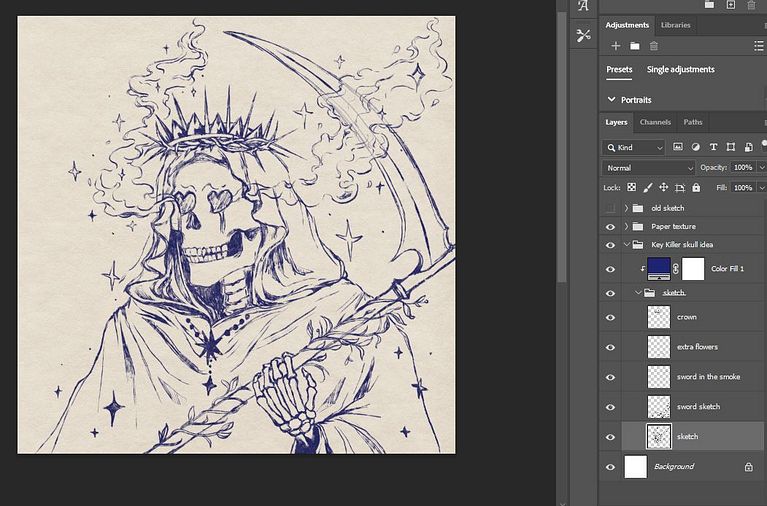Open the blend mode Normal dropdown

(647, 167)
